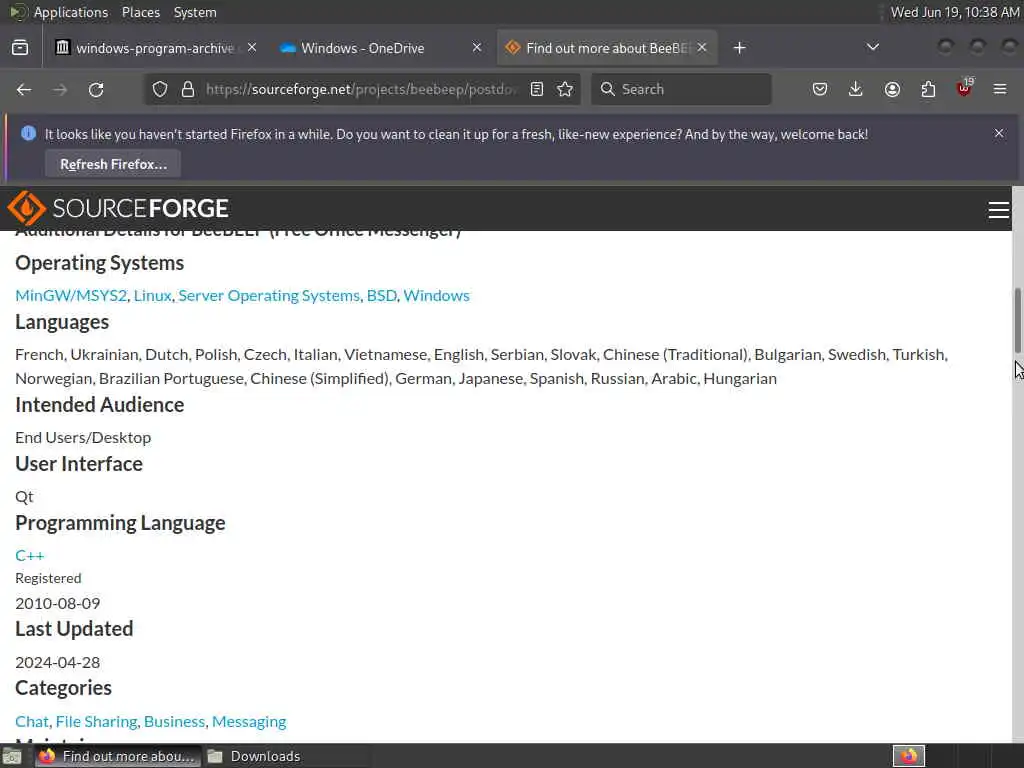
Task: Click the Qt user interface text
Action: pyautogui.click(x=24, y=497)
